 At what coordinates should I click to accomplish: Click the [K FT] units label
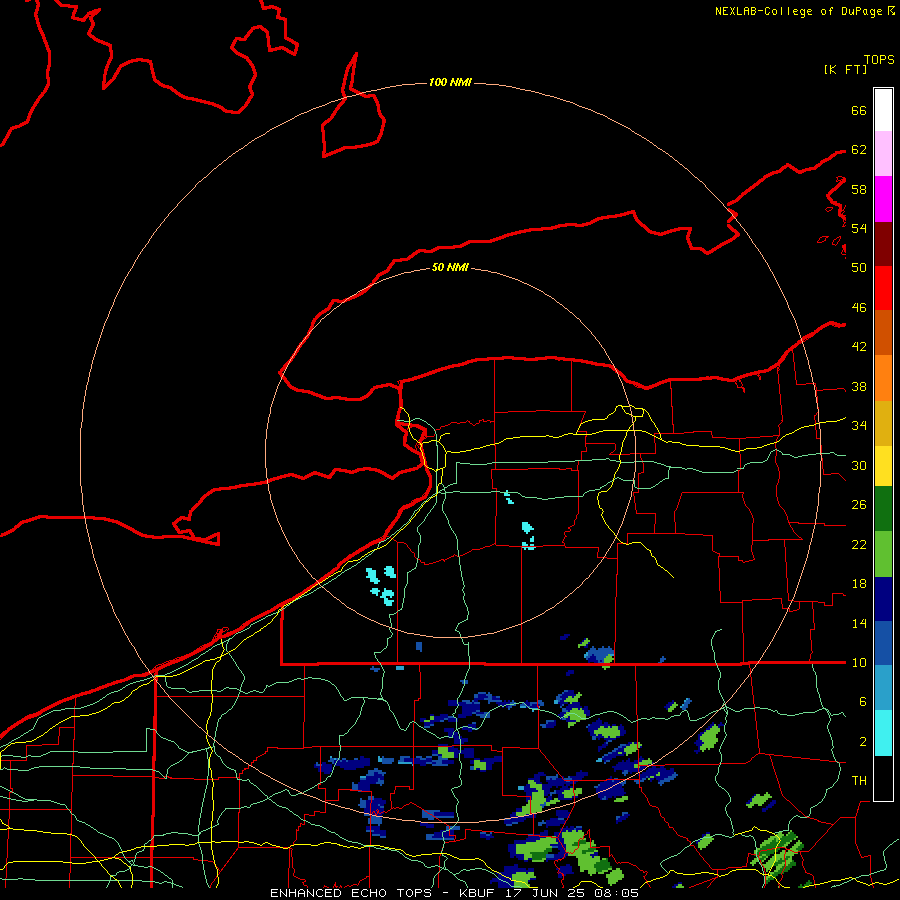[845, 69]
